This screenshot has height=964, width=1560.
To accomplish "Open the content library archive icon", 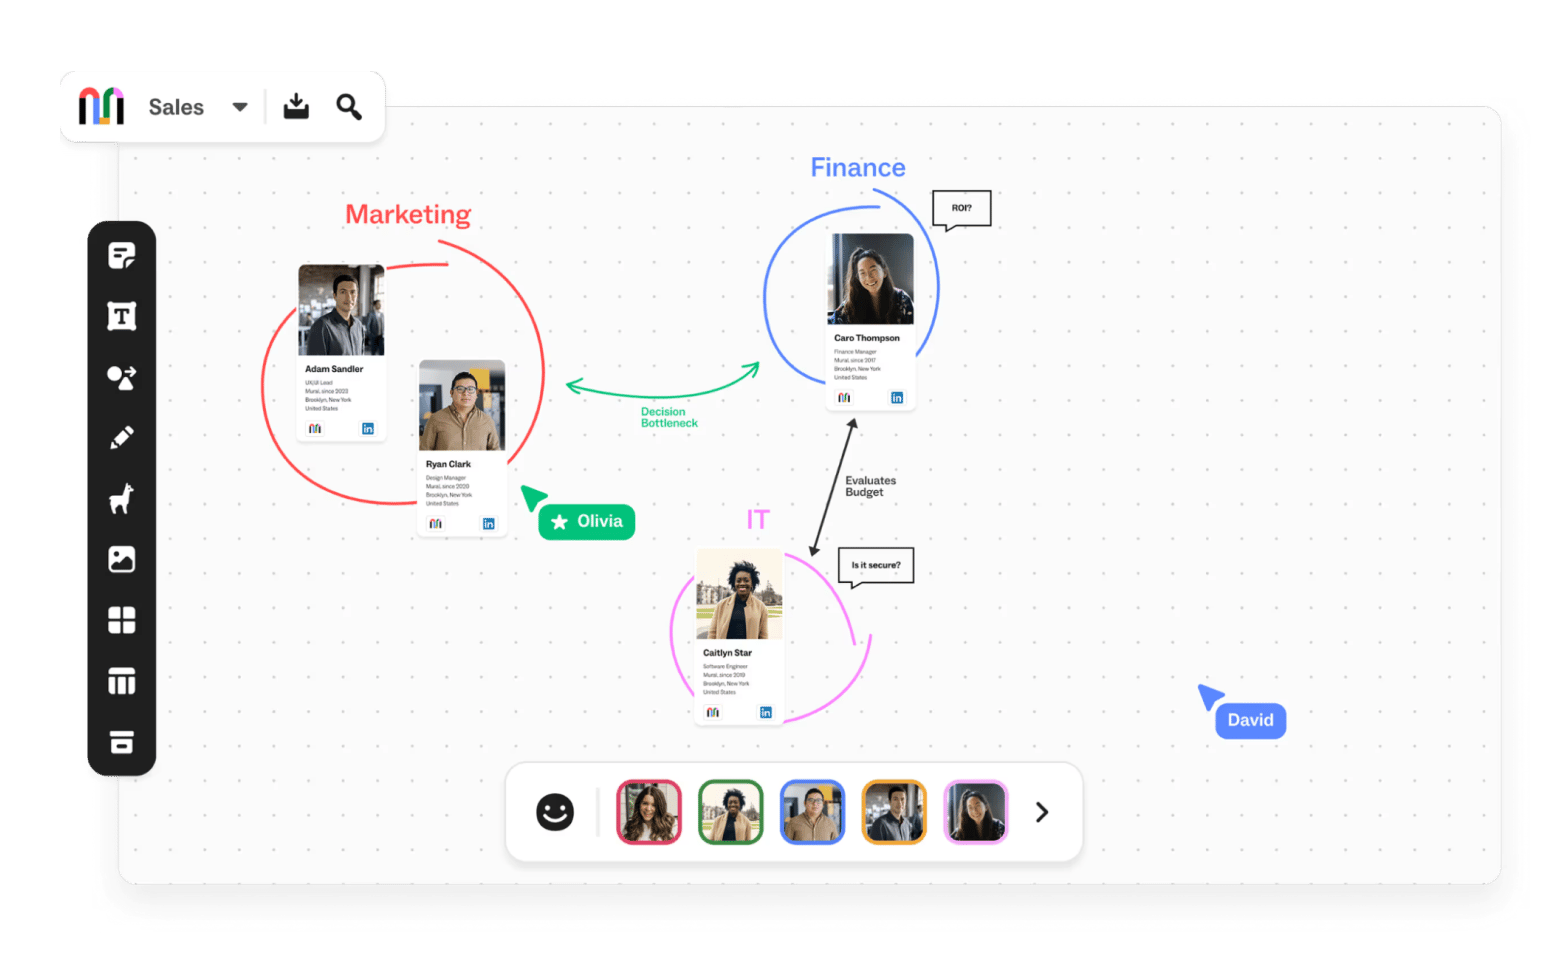I will 121,742.
